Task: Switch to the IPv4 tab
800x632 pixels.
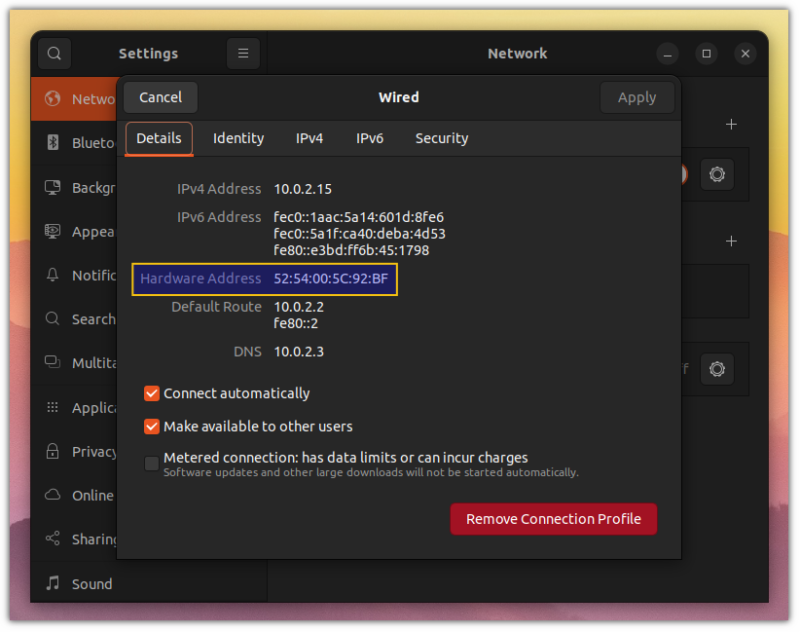Action: click(310, 139)
